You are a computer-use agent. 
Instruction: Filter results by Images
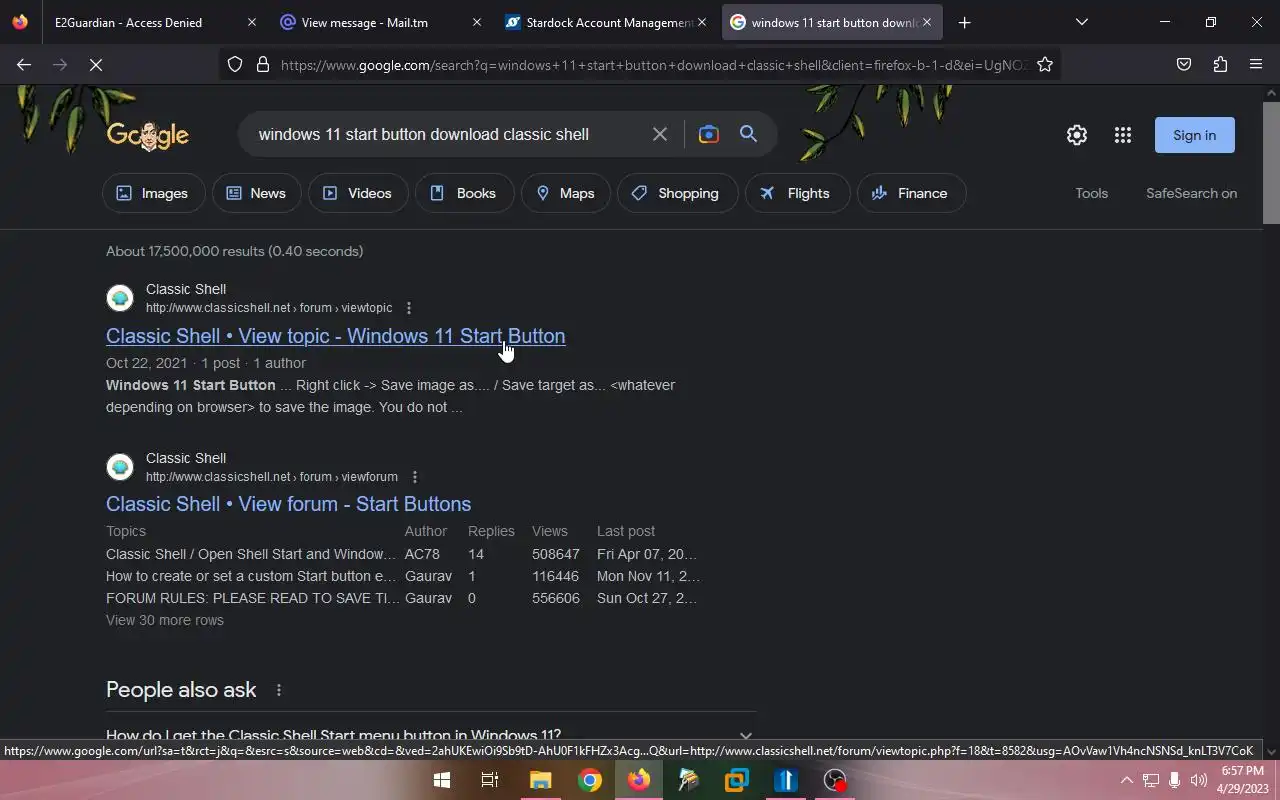click(153, 193)
